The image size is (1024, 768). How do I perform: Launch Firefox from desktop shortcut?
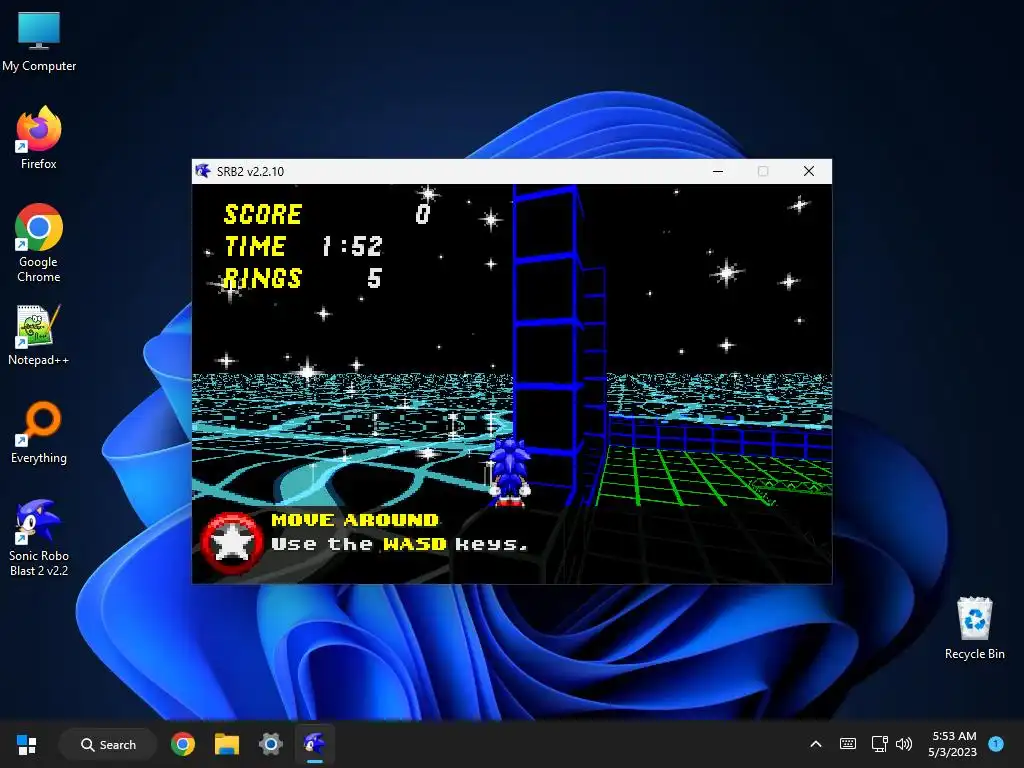[39, 138]
